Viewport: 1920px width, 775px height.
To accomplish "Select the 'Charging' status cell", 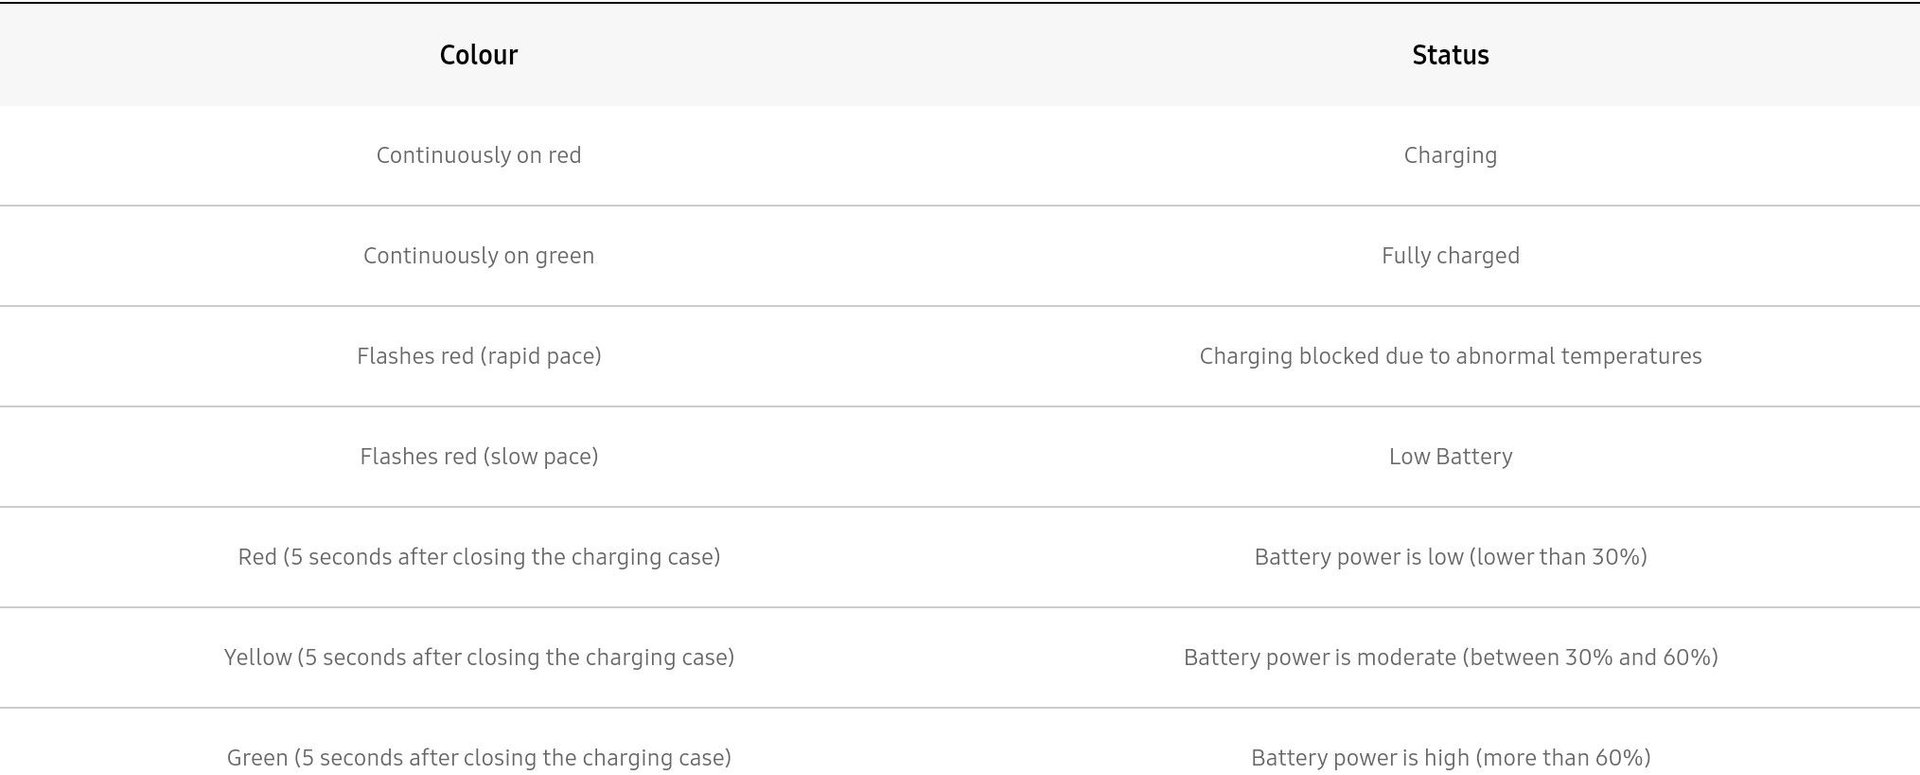I will coord(1450,156).
